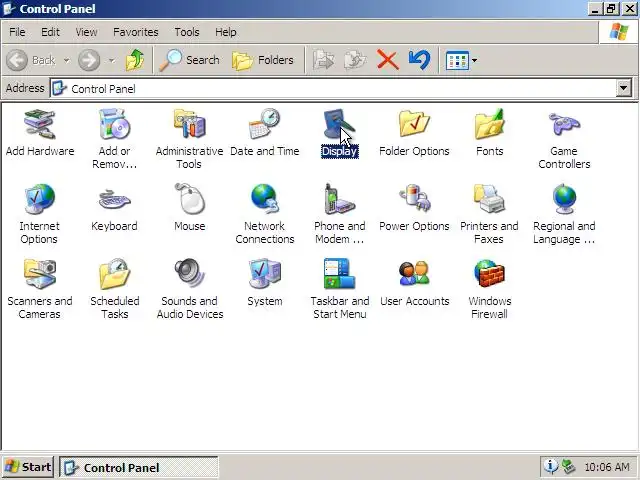Viewport: 640px width, 480px height.
Task: Open the Views dropdown button
Action: point(461,60)
